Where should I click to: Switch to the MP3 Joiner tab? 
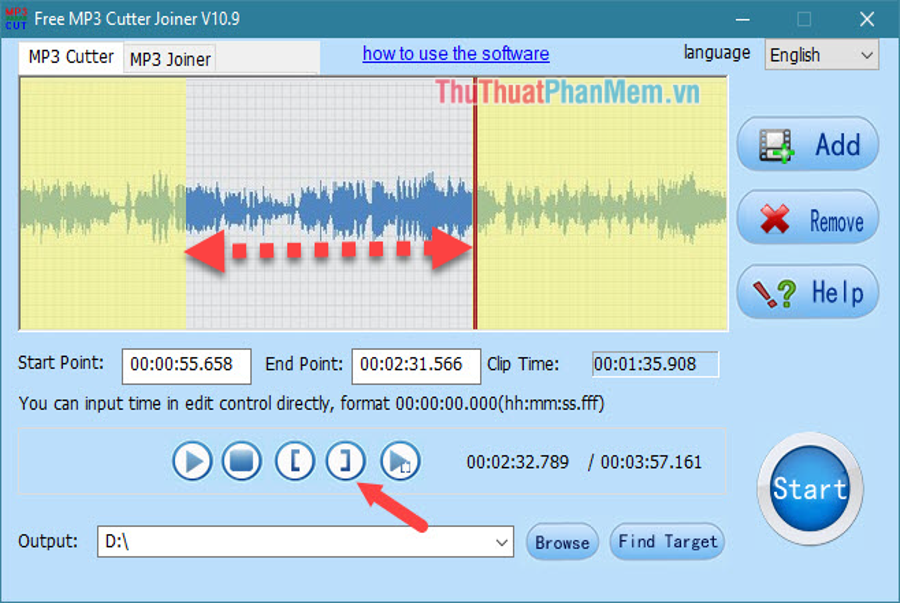pyautogui.click(x=170, y=59)
